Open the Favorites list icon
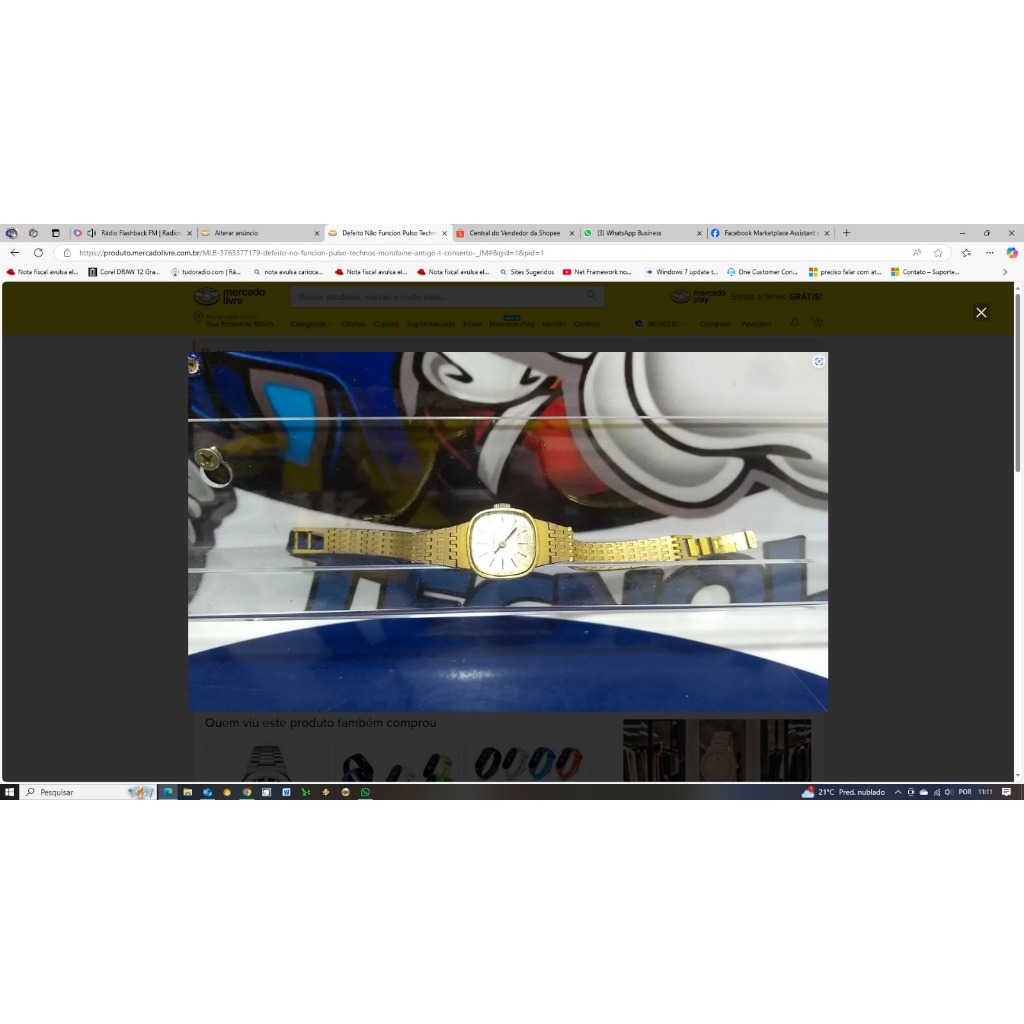This screenshot has height=1024, width=1024. pyautogui.click(x=967, y=253)
